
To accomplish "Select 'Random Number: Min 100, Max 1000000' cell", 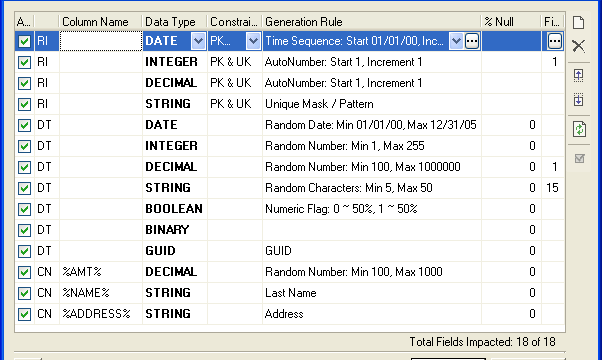I will [372, 167].
